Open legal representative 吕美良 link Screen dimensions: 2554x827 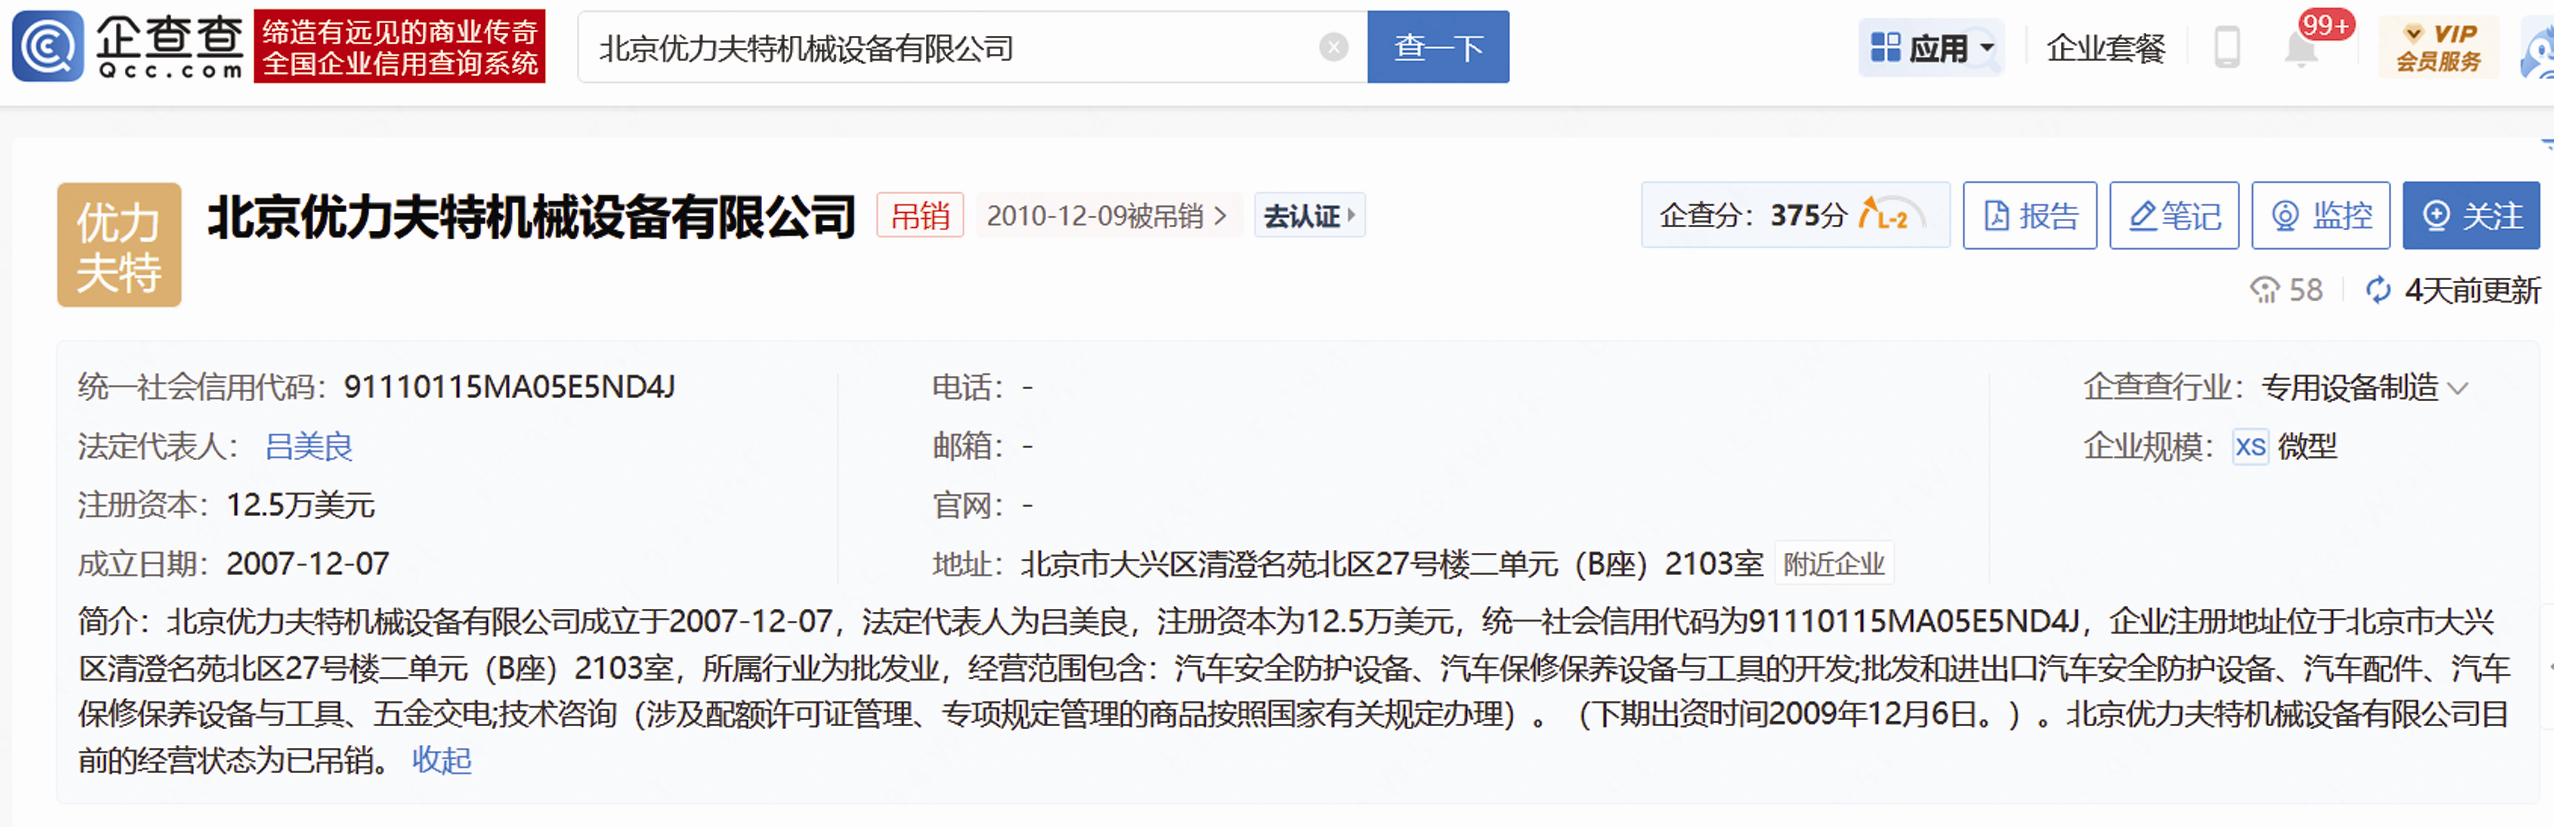(308, 446)
